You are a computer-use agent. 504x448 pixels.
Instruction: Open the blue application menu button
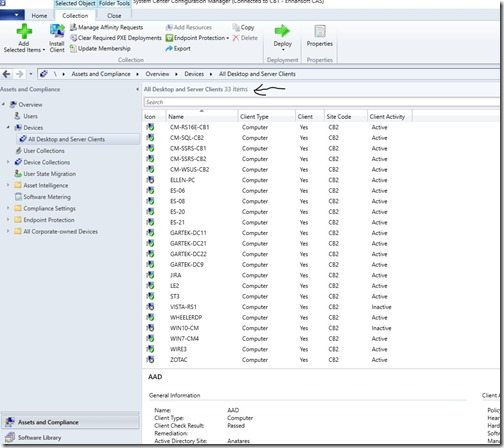click(x=12, y=15)
